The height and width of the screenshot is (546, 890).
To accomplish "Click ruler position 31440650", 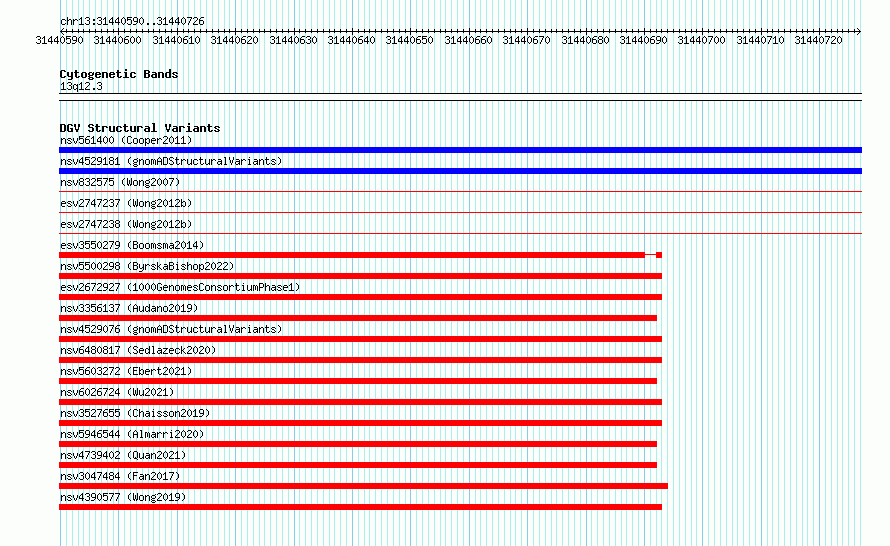I will coord(410,40).
